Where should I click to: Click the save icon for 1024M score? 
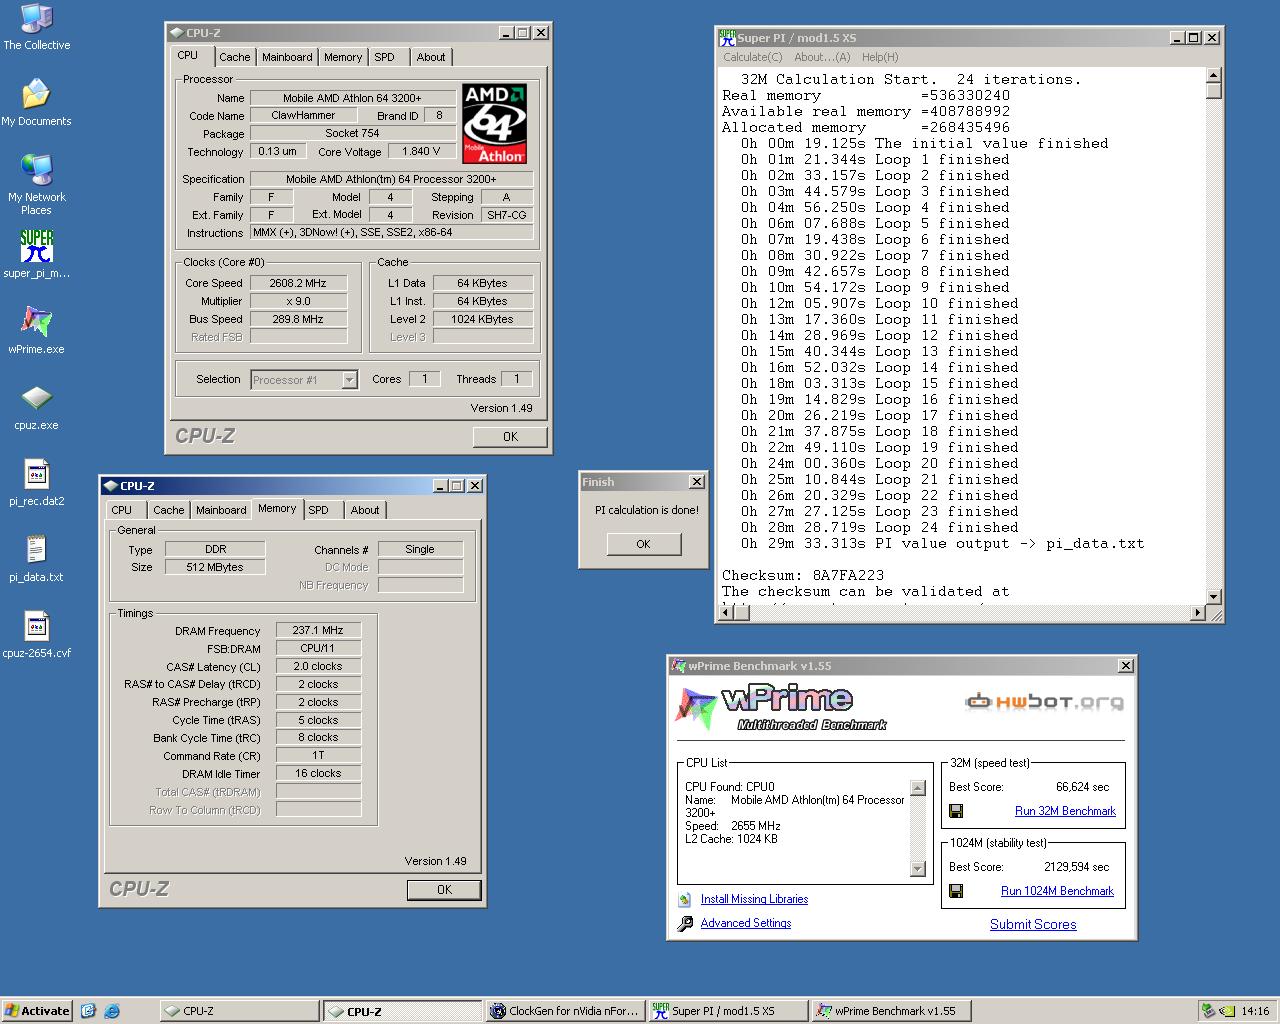pyautogui.click(x=955, y=891)
